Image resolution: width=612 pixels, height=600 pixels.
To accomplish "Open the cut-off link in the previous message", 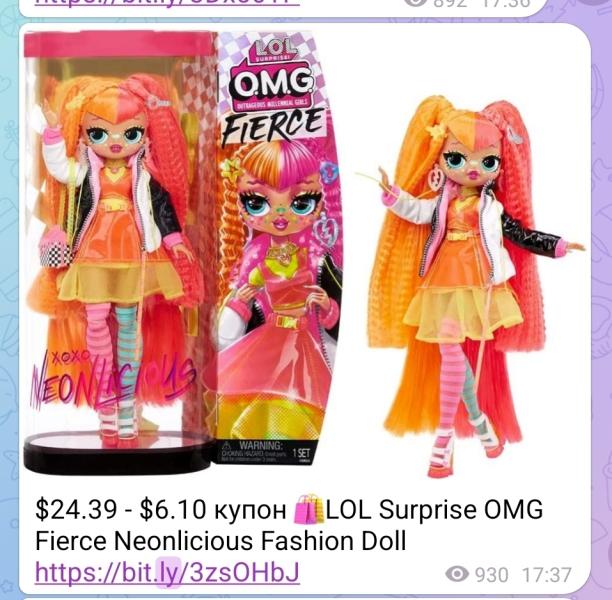I will coord(167,3).
